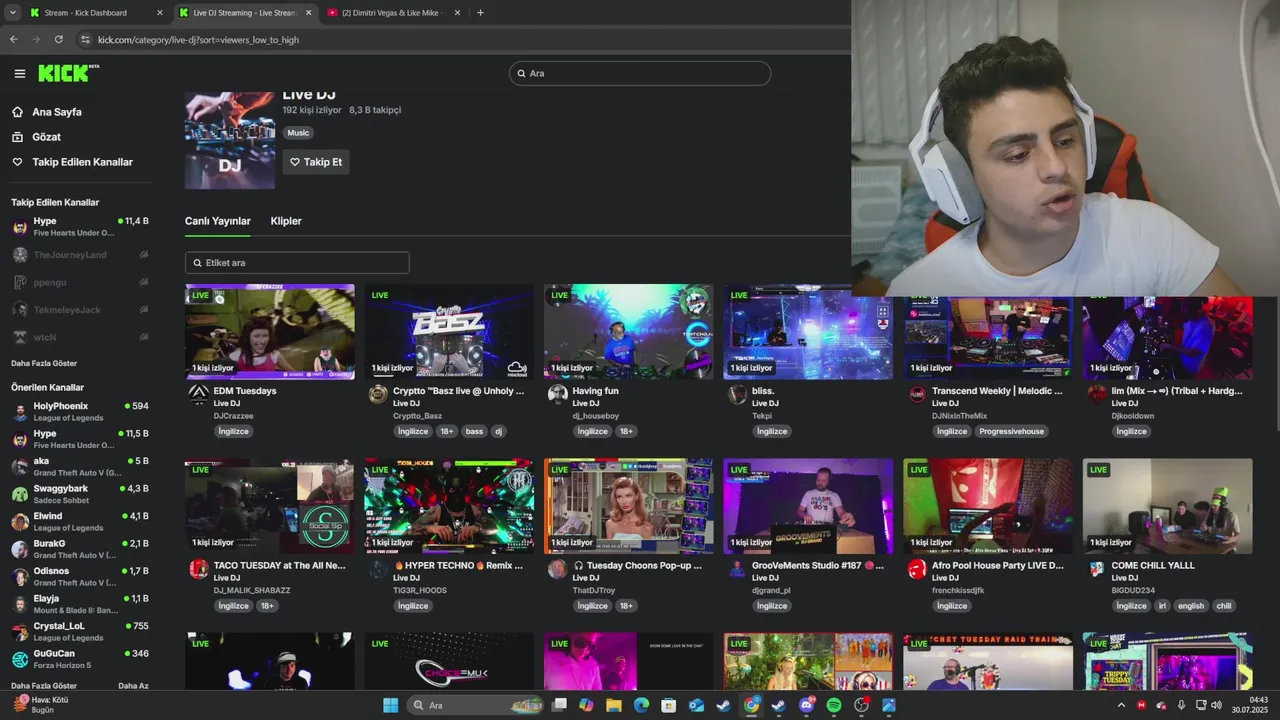The height and width of the screenshot is (720, 1280).
Task: Open Transcend Weekly stream title
Action: [998, 391]
